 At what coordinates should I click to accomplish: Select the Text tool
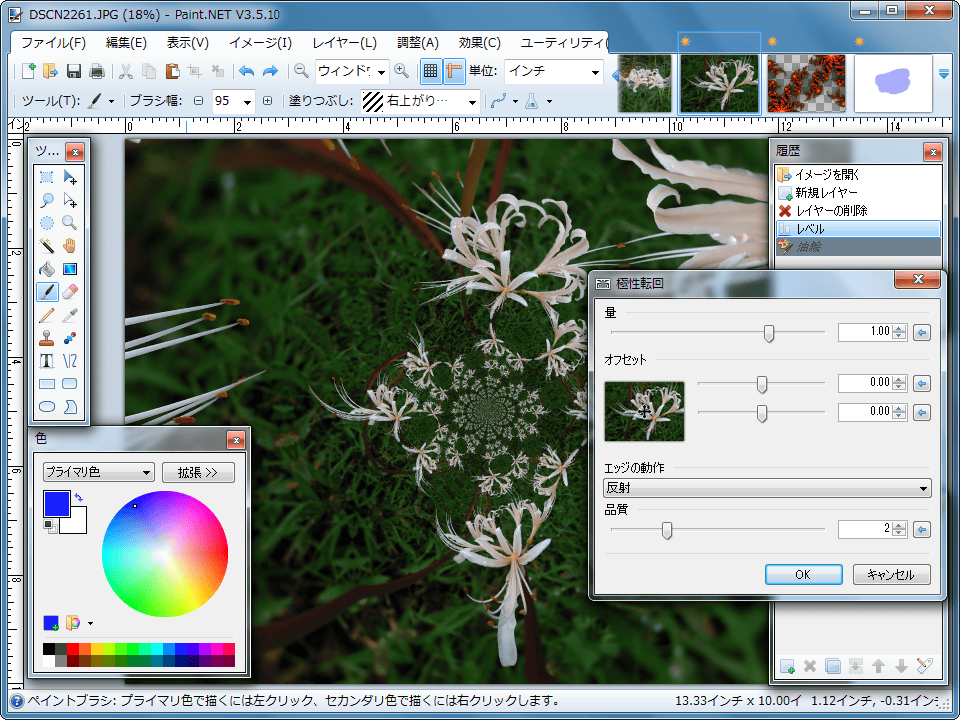(47, 360)
